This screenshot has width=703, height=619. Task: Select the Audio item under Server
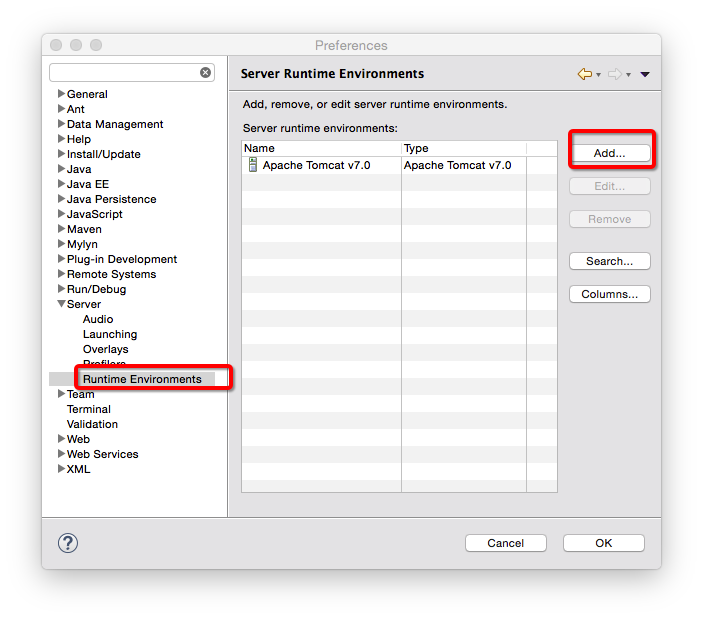[x=98, y=319]
